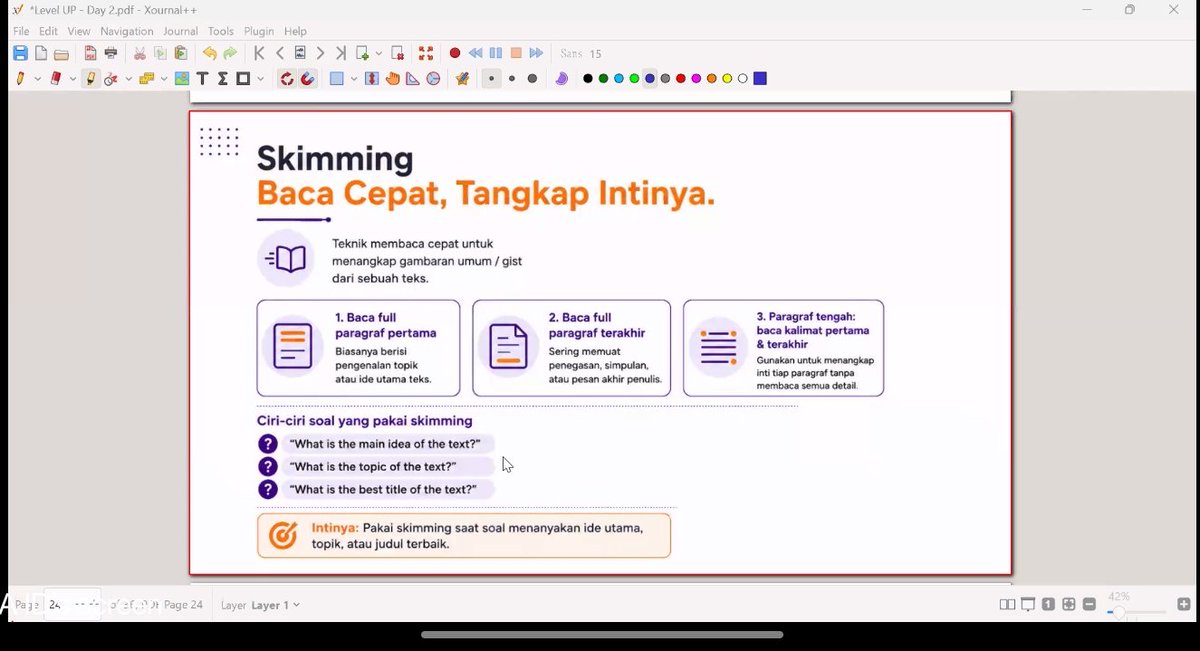Toggle fullscreen mode icon
The image size is (1200, 651).
click(426, 53)
